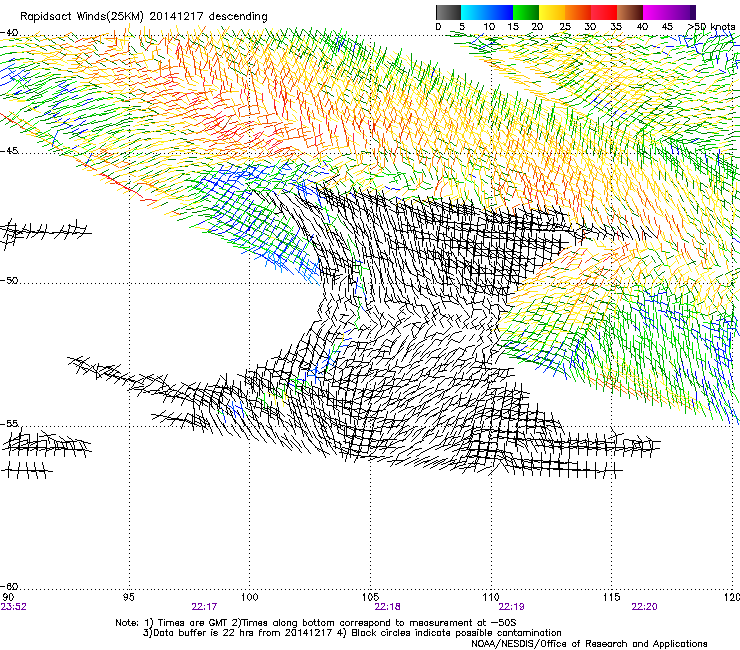
Task: Click the '90' longitude label
Action: point(7,597)
